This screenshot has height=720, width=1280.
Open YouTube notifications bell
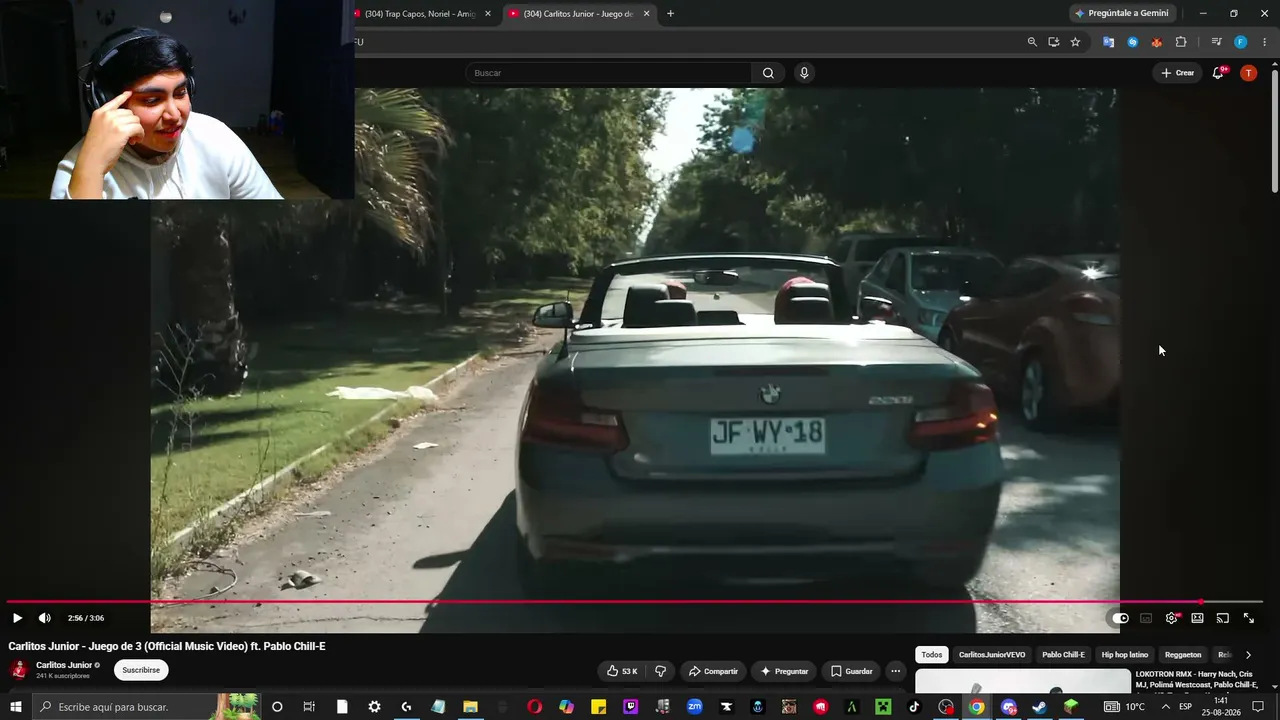1218,73
